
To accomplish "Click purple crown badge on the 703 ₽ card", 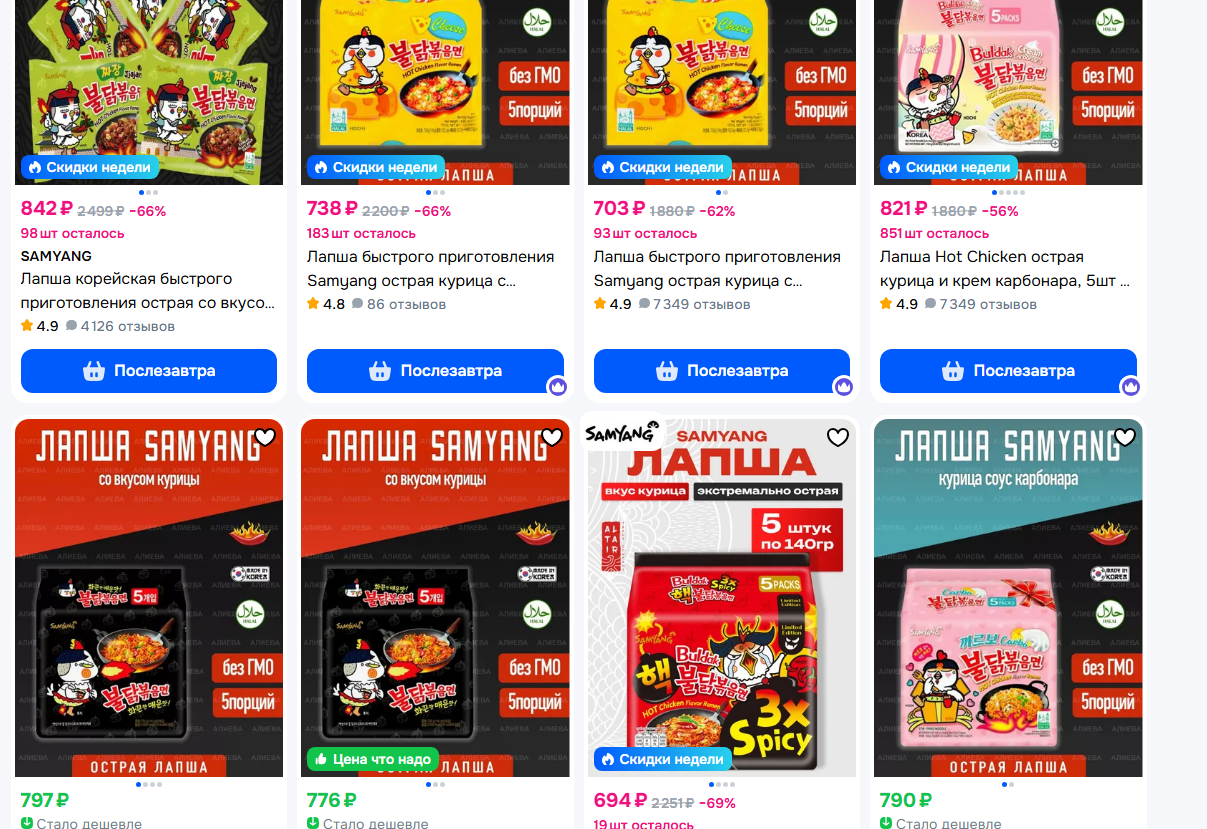I will click(x=844, y=386).
